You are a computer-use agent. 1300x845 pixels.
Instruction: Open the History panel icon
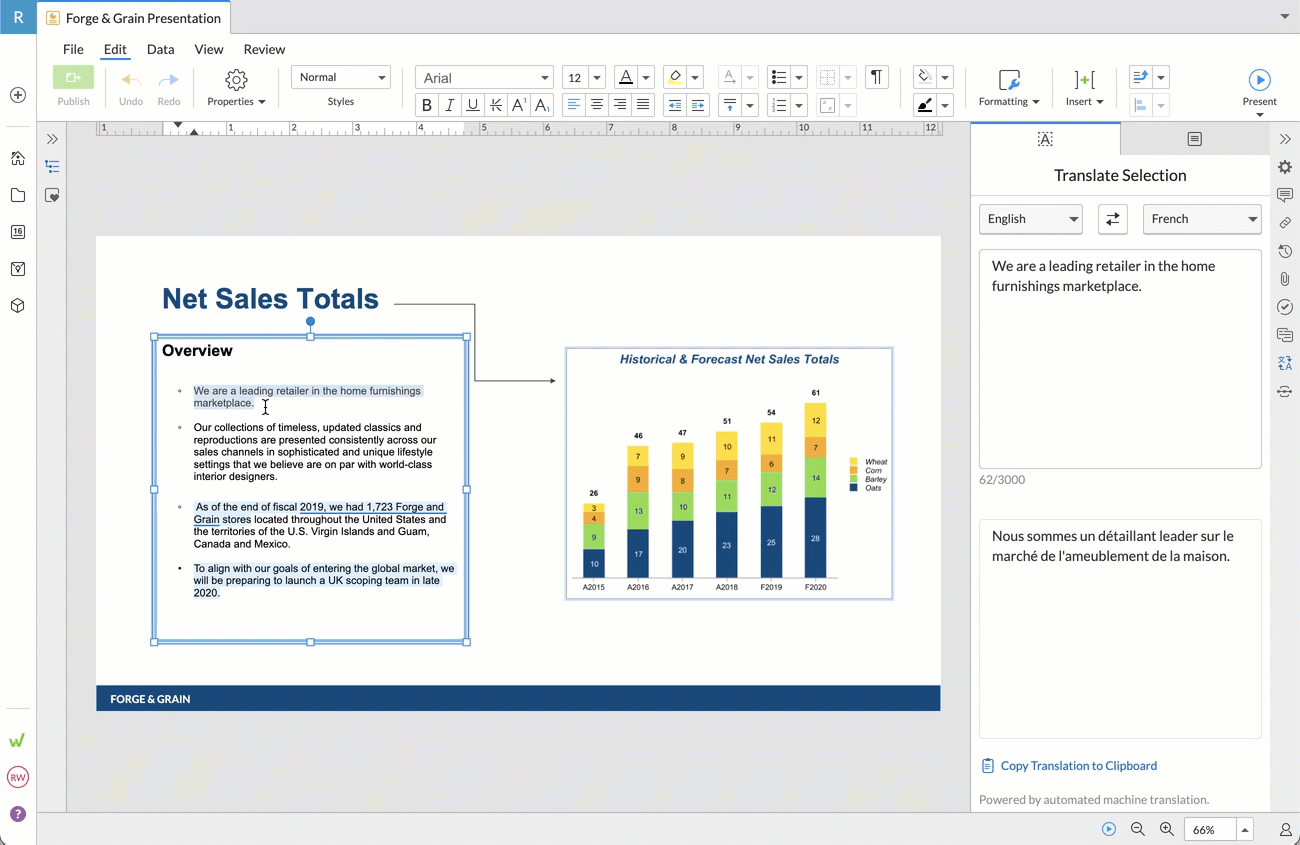click(1285, 251)
